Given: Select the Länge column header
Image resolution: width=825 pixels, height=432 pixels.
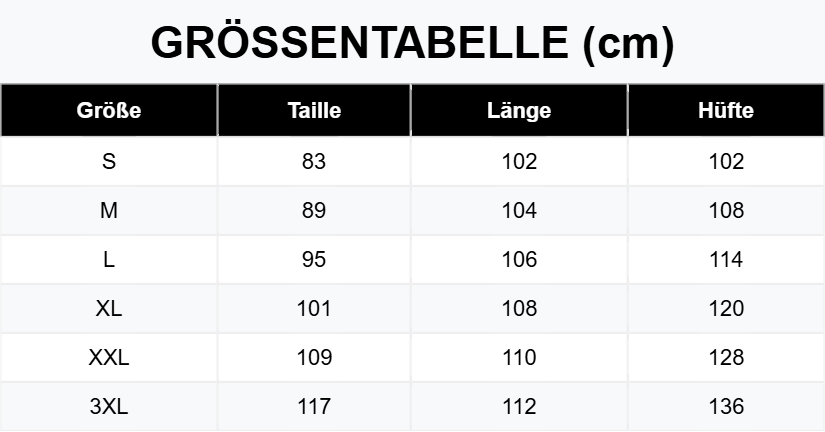Looking at the screenshot, I should tap(519, 110).
